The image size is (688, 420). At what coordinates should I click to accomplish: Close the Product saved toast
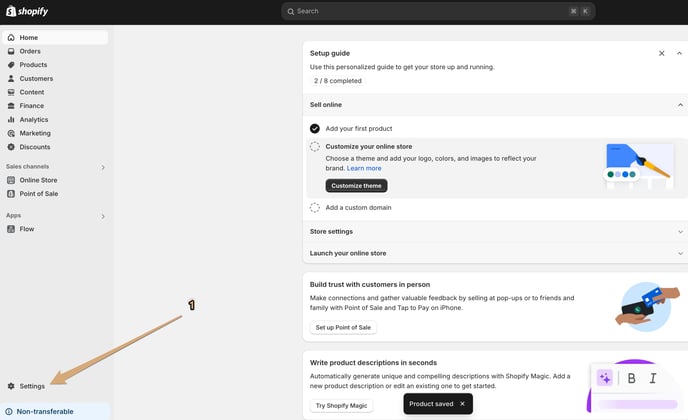point(462,404)
